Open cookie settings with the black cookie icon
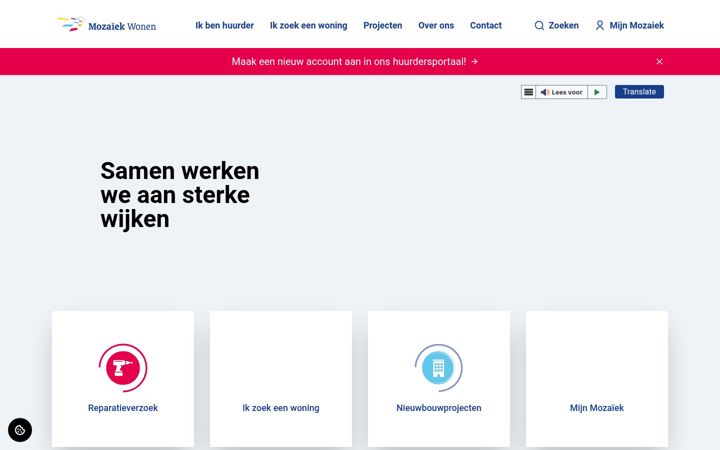 pos(20,430)
